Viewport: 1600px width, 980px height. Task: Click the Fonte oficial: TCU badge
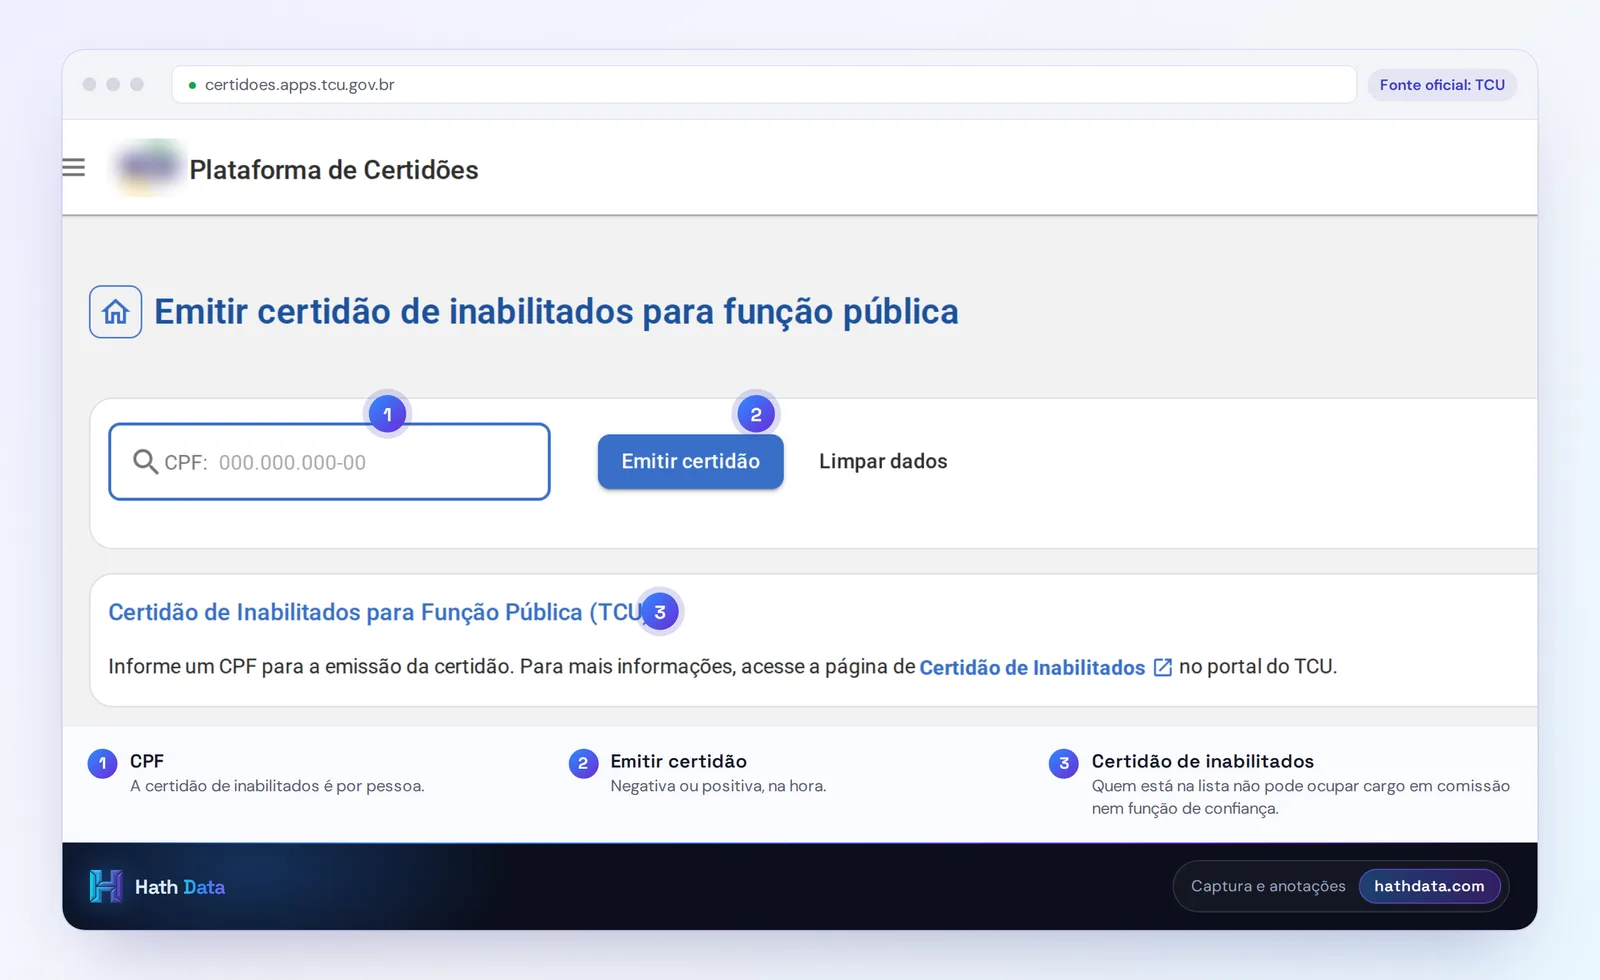pos(1442,85)
